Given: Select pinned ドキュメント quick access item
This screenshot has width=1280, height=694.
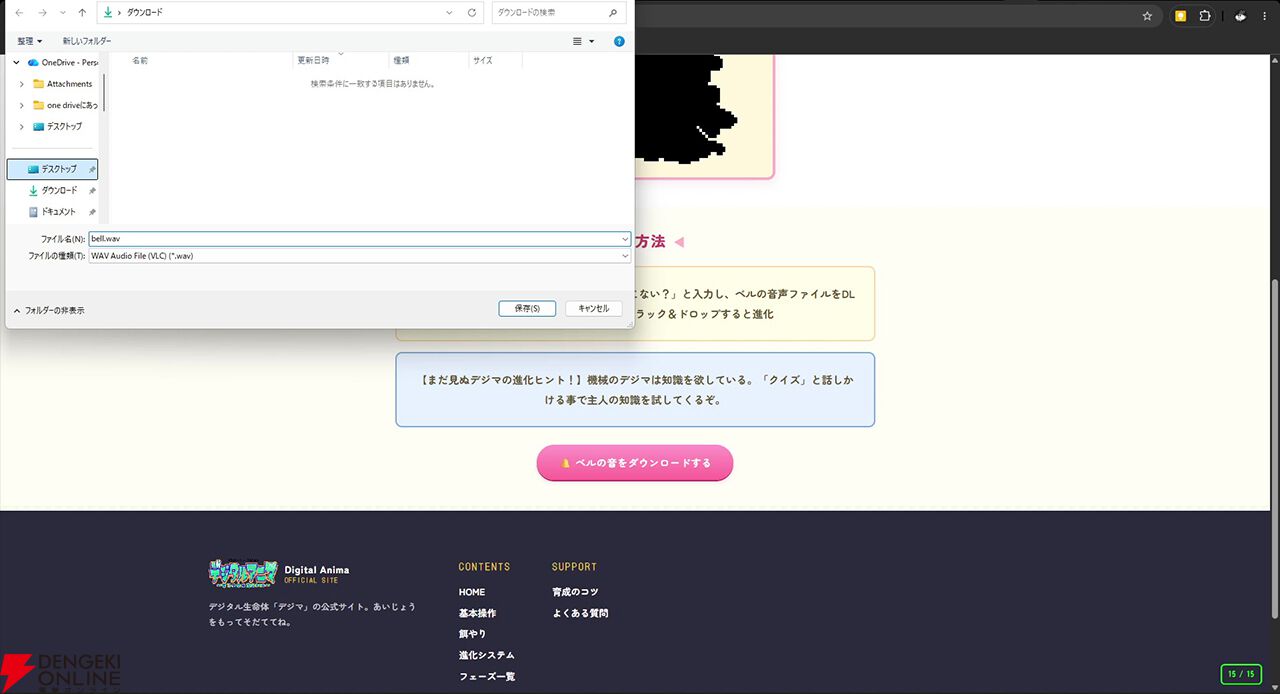Looking at the screenshot, I should coord(52,211).
